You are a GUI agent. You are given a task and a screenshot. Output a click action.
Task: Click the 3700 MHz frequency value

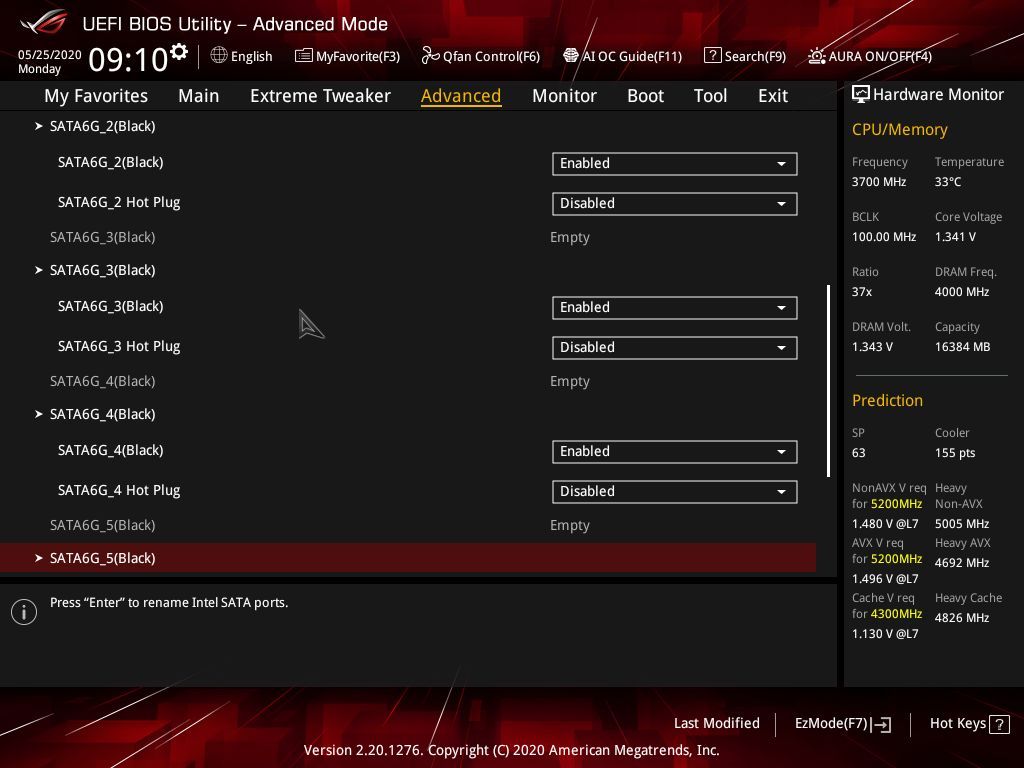(878, 182)
